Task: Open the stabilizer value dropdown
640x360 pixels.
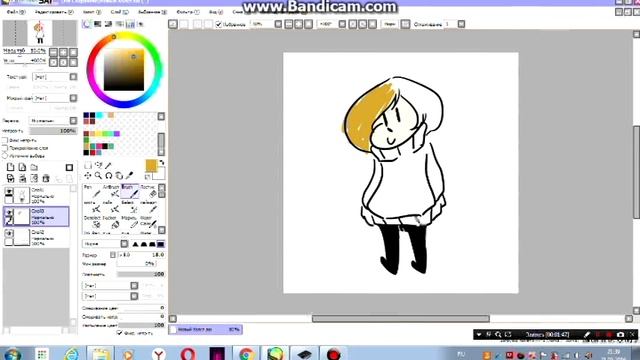Action: pos(461,24)
